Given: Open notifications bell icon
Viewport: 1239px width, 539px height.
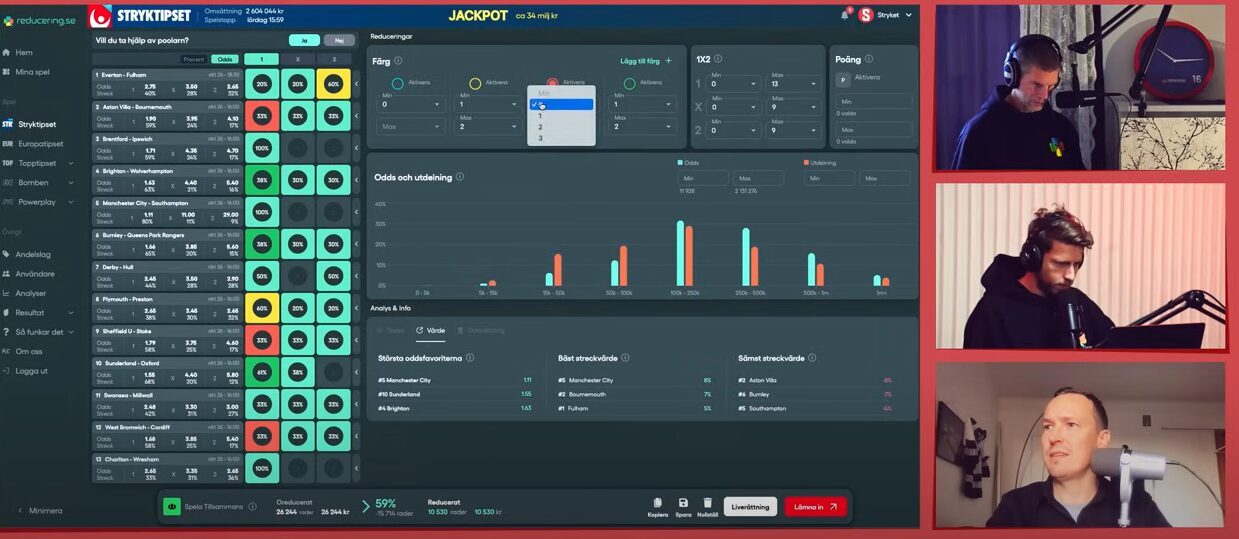Looking at the screenshot, I should click(x=845, y=15).
